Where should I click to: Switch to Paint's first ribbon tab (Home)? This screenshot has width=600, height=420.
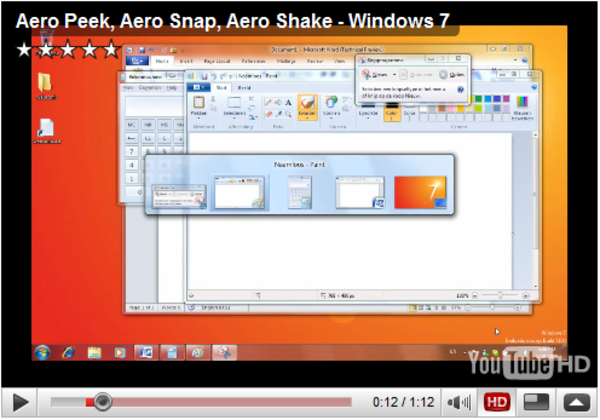[222, 88]
